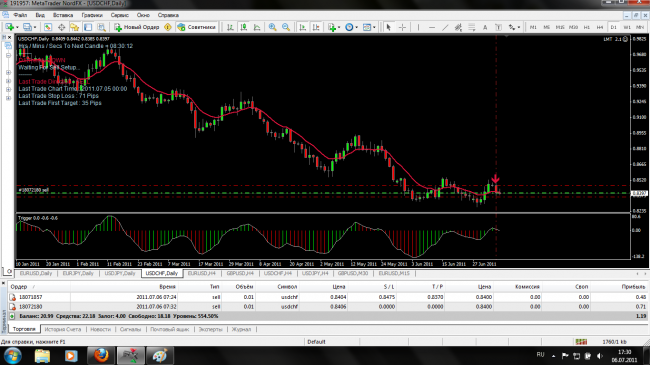Switch timeframe to M1
This screenshot has width=650, height=365.
[533, 27]
